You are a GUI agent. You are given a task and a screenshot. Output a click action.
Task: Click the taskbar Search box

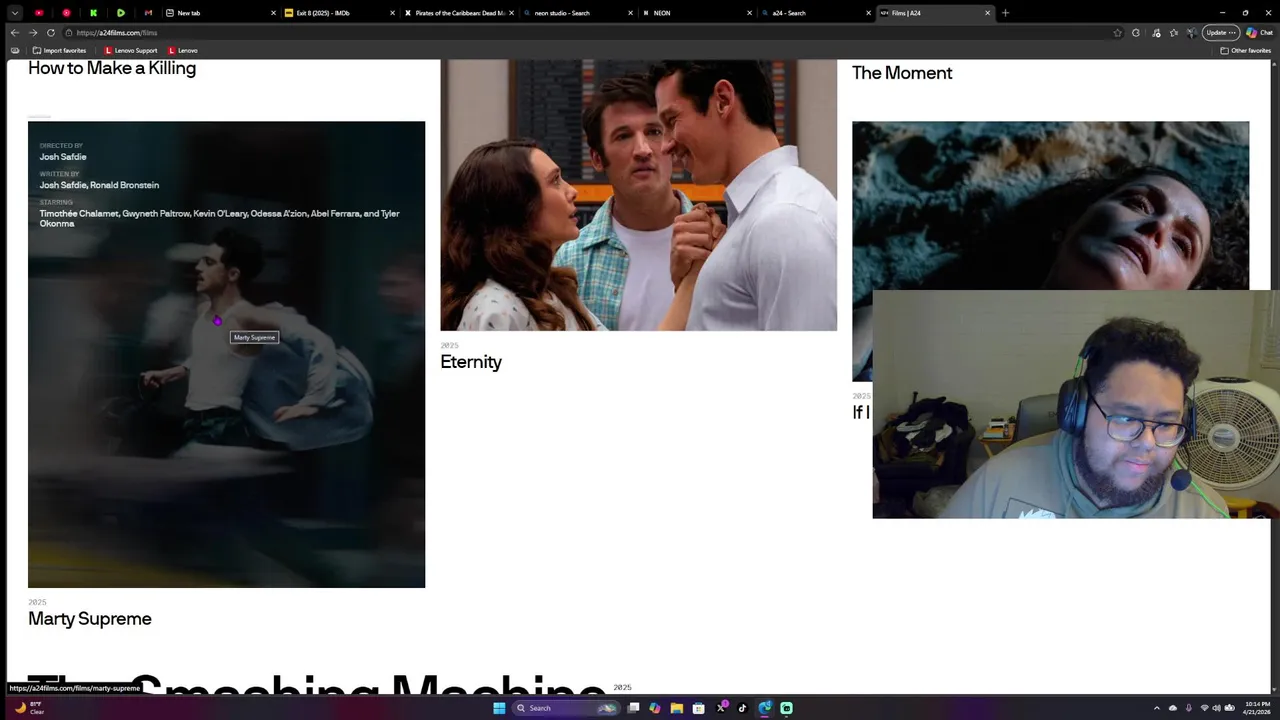(566, 708)
